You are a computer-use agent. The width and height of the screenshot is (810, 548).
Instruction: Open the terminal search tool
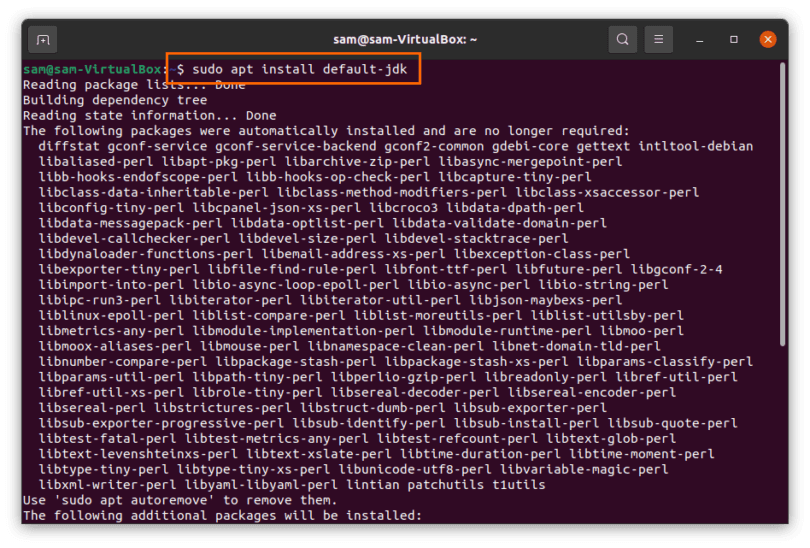tap(622, 40)
